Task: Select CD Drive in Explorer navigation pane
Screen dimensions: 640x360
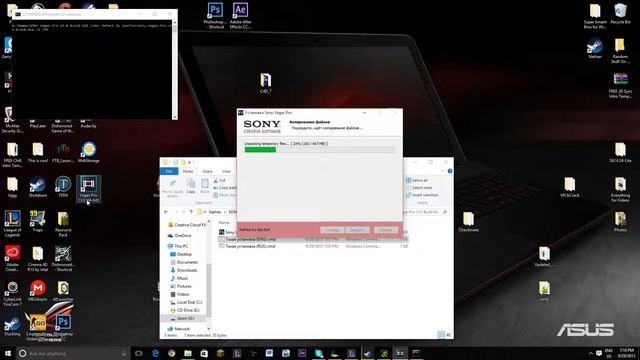Action: click(184, 310)
